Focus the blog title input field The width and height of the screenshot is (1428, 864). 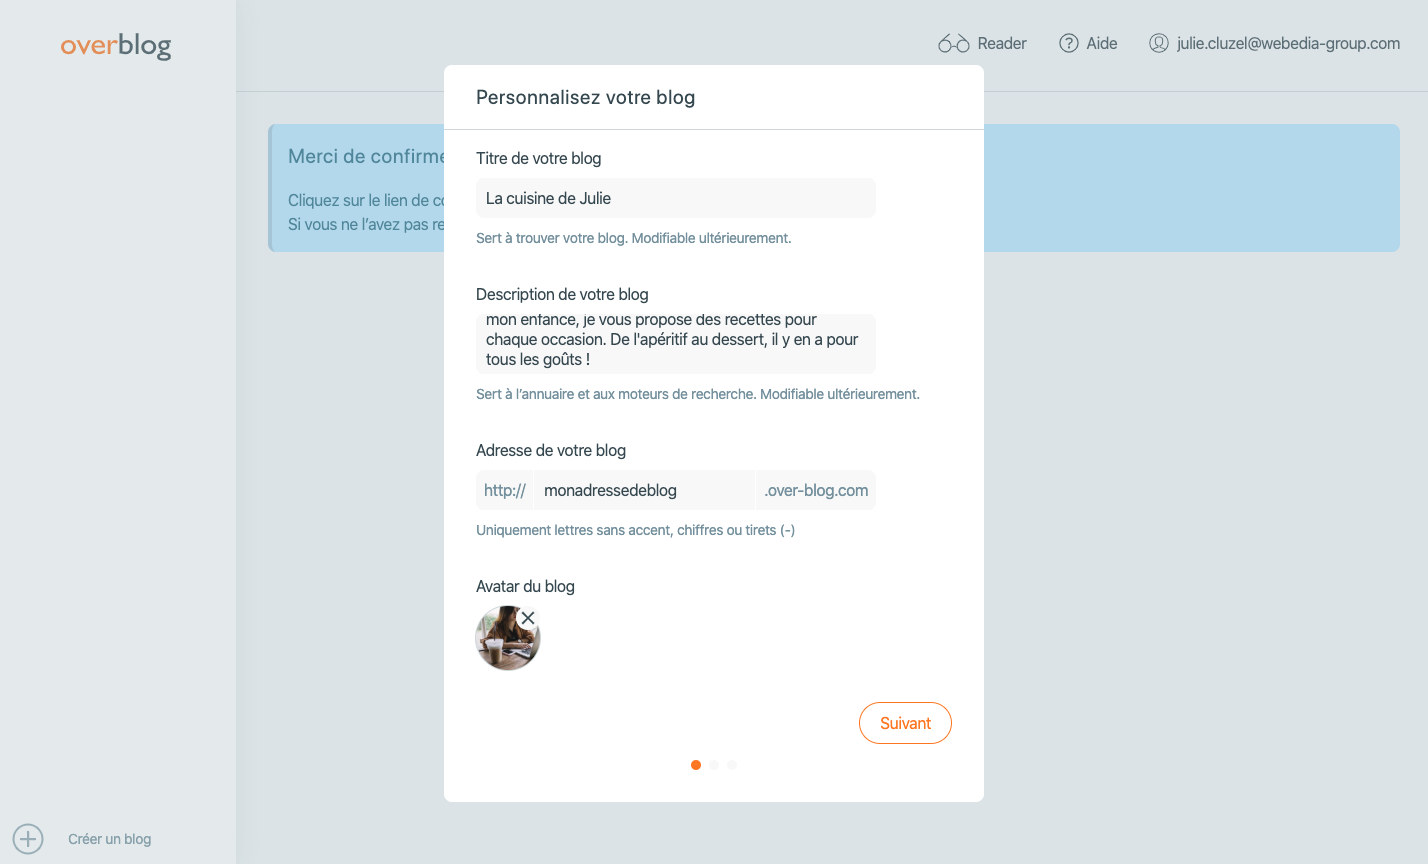(676, 198)
